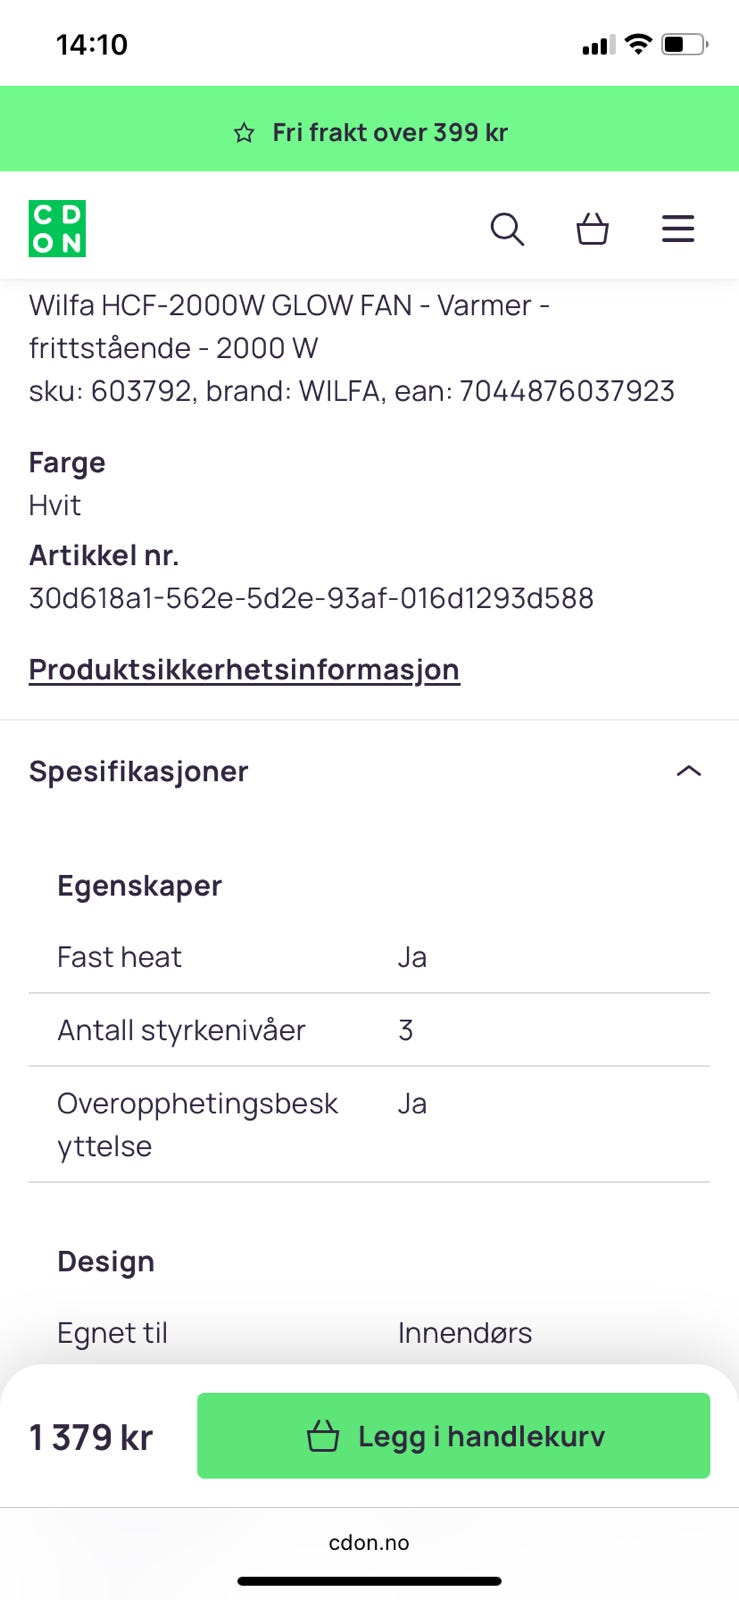The image size is (739, 1600).
Task: Tap the cdon.no address bar
Action: pyautogui.click(x=369, y=1542)
